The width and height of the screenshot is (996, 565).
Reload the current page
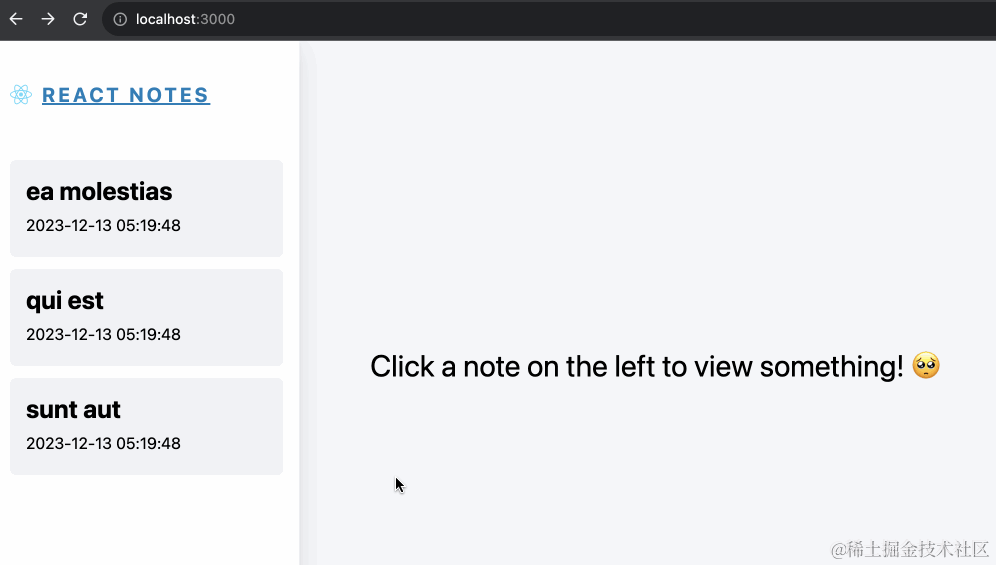pos(80,19)
